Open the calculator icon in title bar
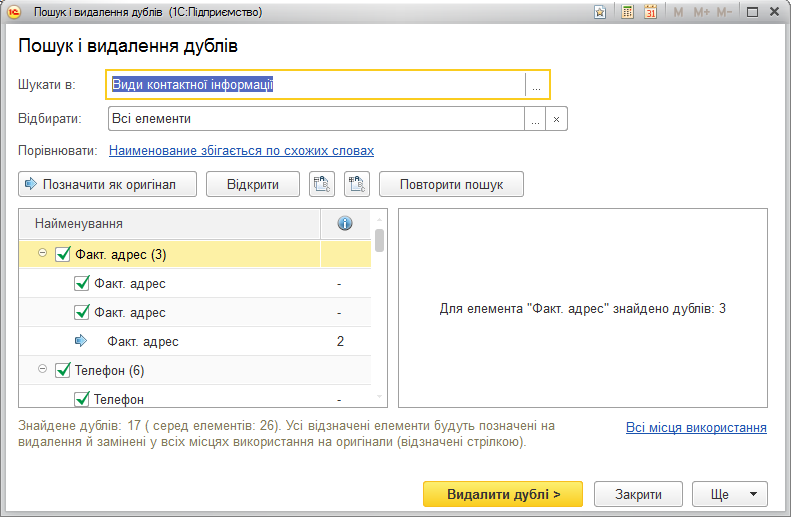The image size is (791, 517). [x=628, y=12]
